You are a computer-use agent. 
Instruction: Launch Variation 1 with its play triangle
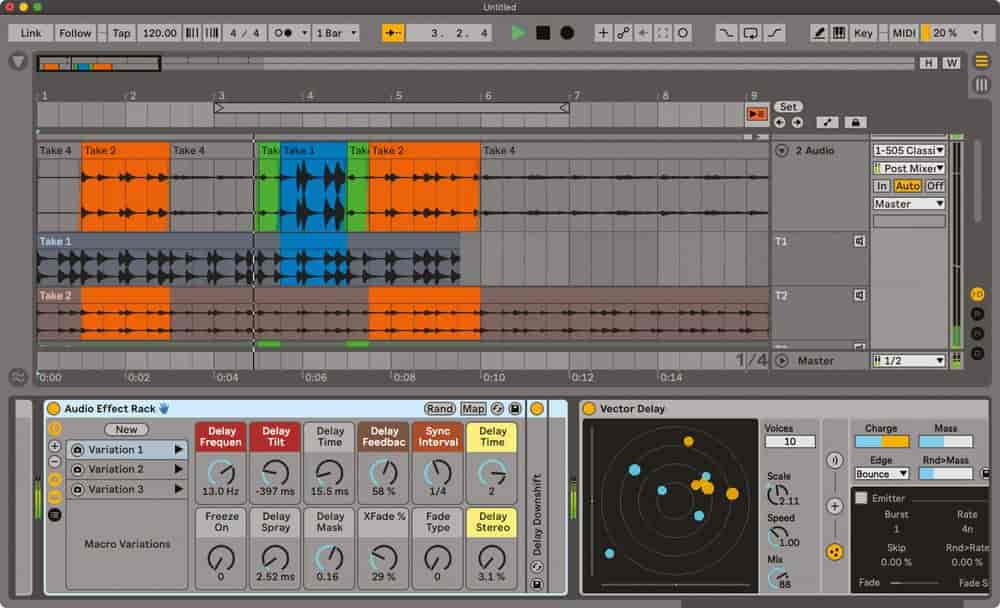click(178, 449)
